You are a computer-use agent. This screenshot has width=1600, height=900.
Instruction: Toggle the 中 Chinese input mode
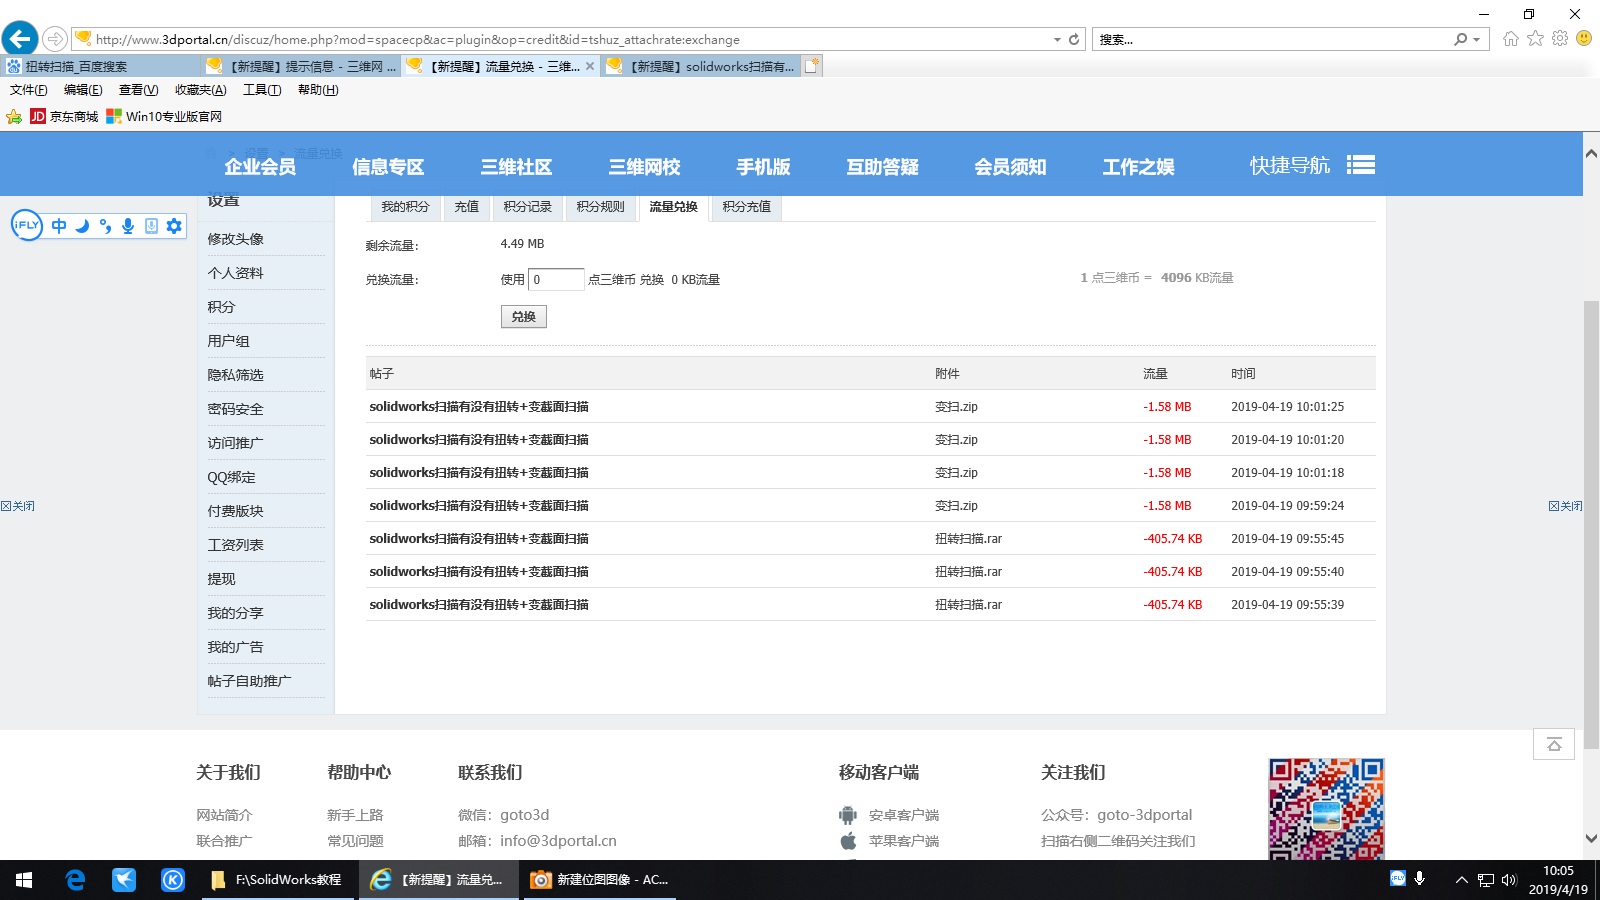pyautogui.click(x=59, y=226)
